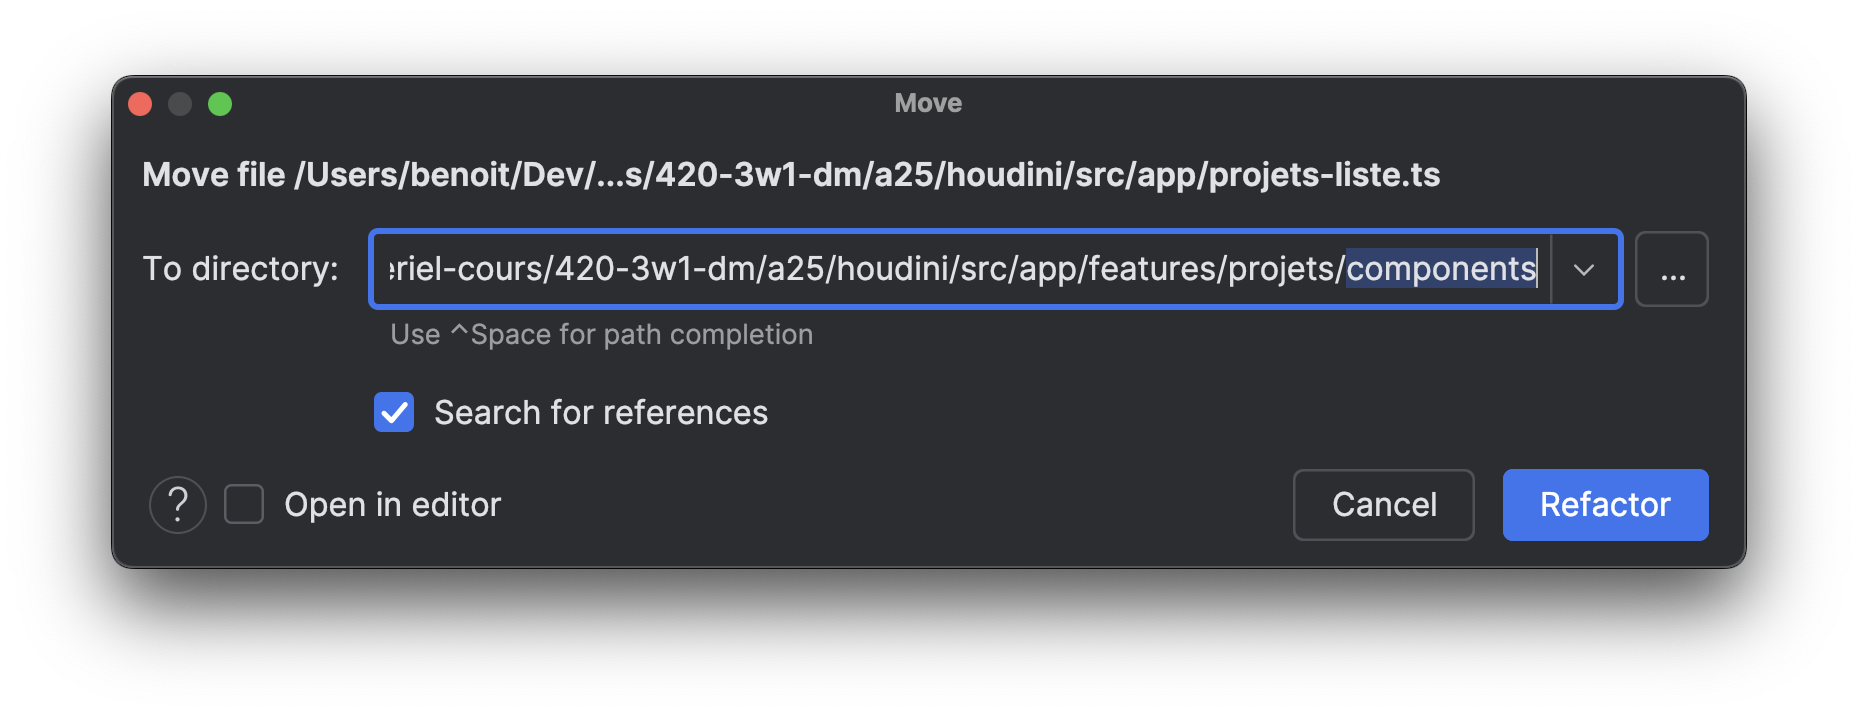The height and width of the screenshot is (716, 1858).
Task: Click the Move file path heading text
Action: coord(790,175)
